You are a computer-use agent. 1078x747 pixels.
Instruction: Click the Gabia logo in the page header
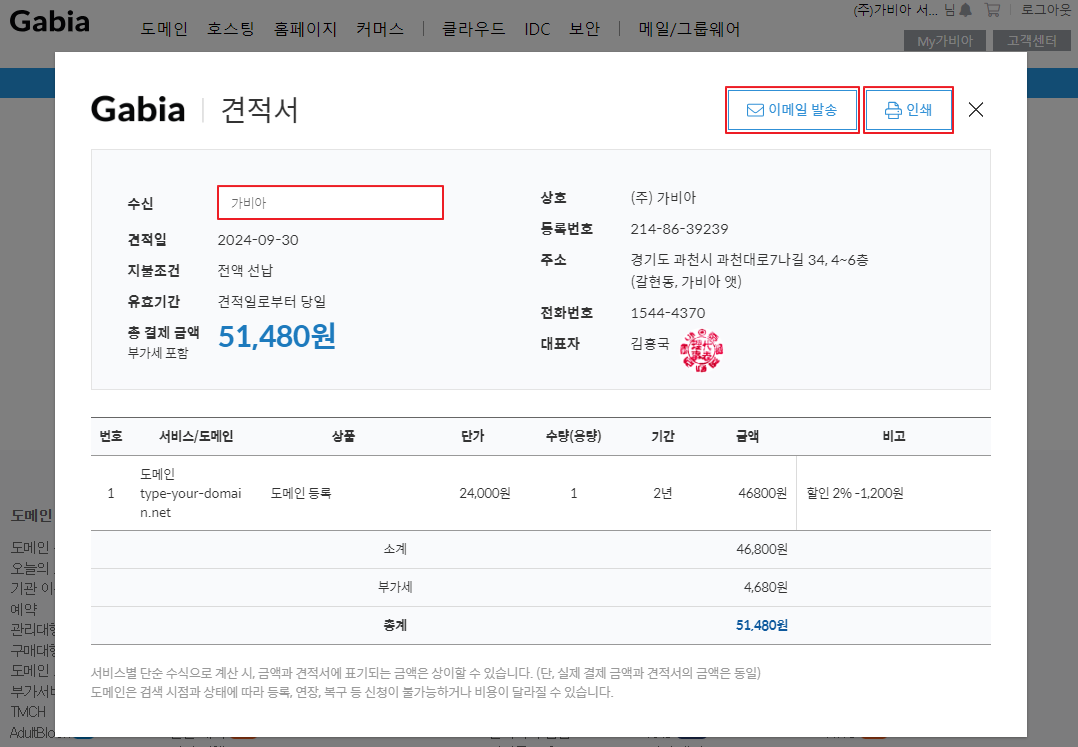coord(50,21)
